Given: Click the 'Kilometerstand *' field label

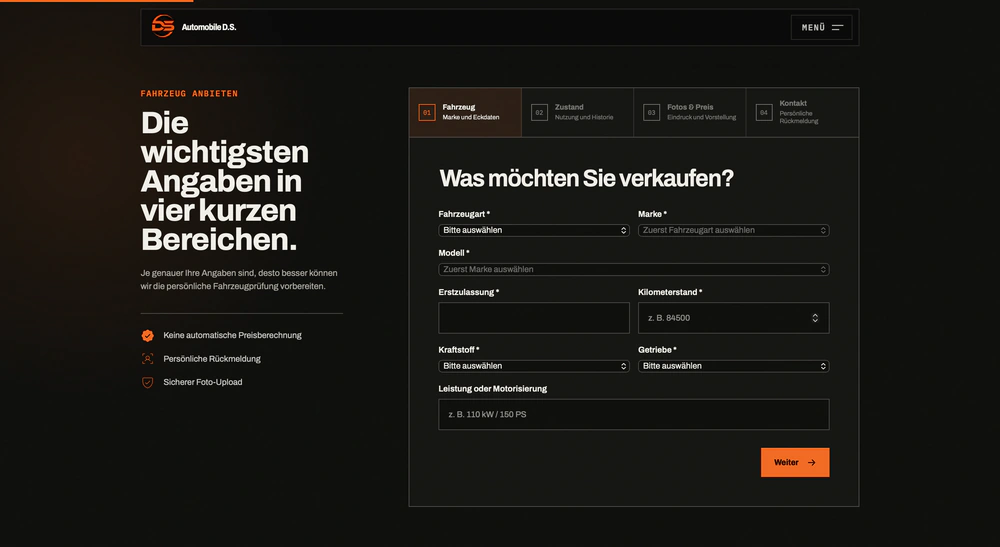Looking at the screenshot, I should point(670,292).
